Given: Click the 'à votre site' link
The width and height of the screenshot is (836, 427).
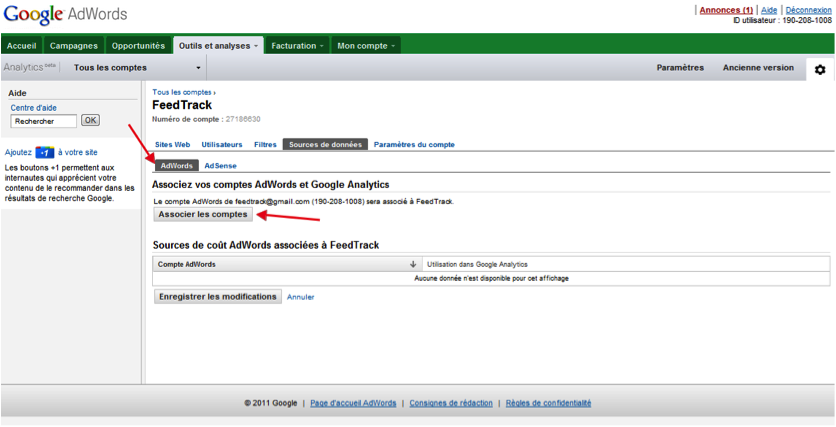Looking at the screenshot, I should (78, 152).
